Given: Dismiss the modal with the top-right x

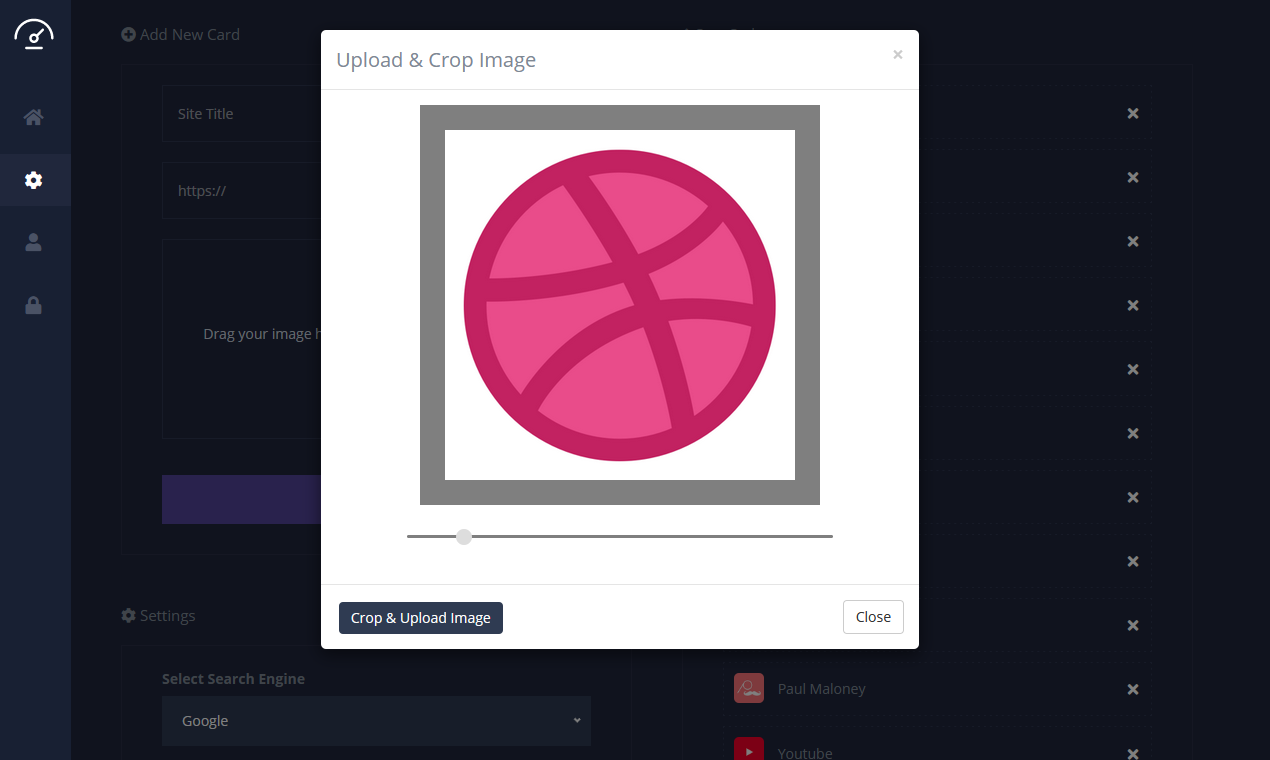Looking at the screenshot, I should 898,55.
